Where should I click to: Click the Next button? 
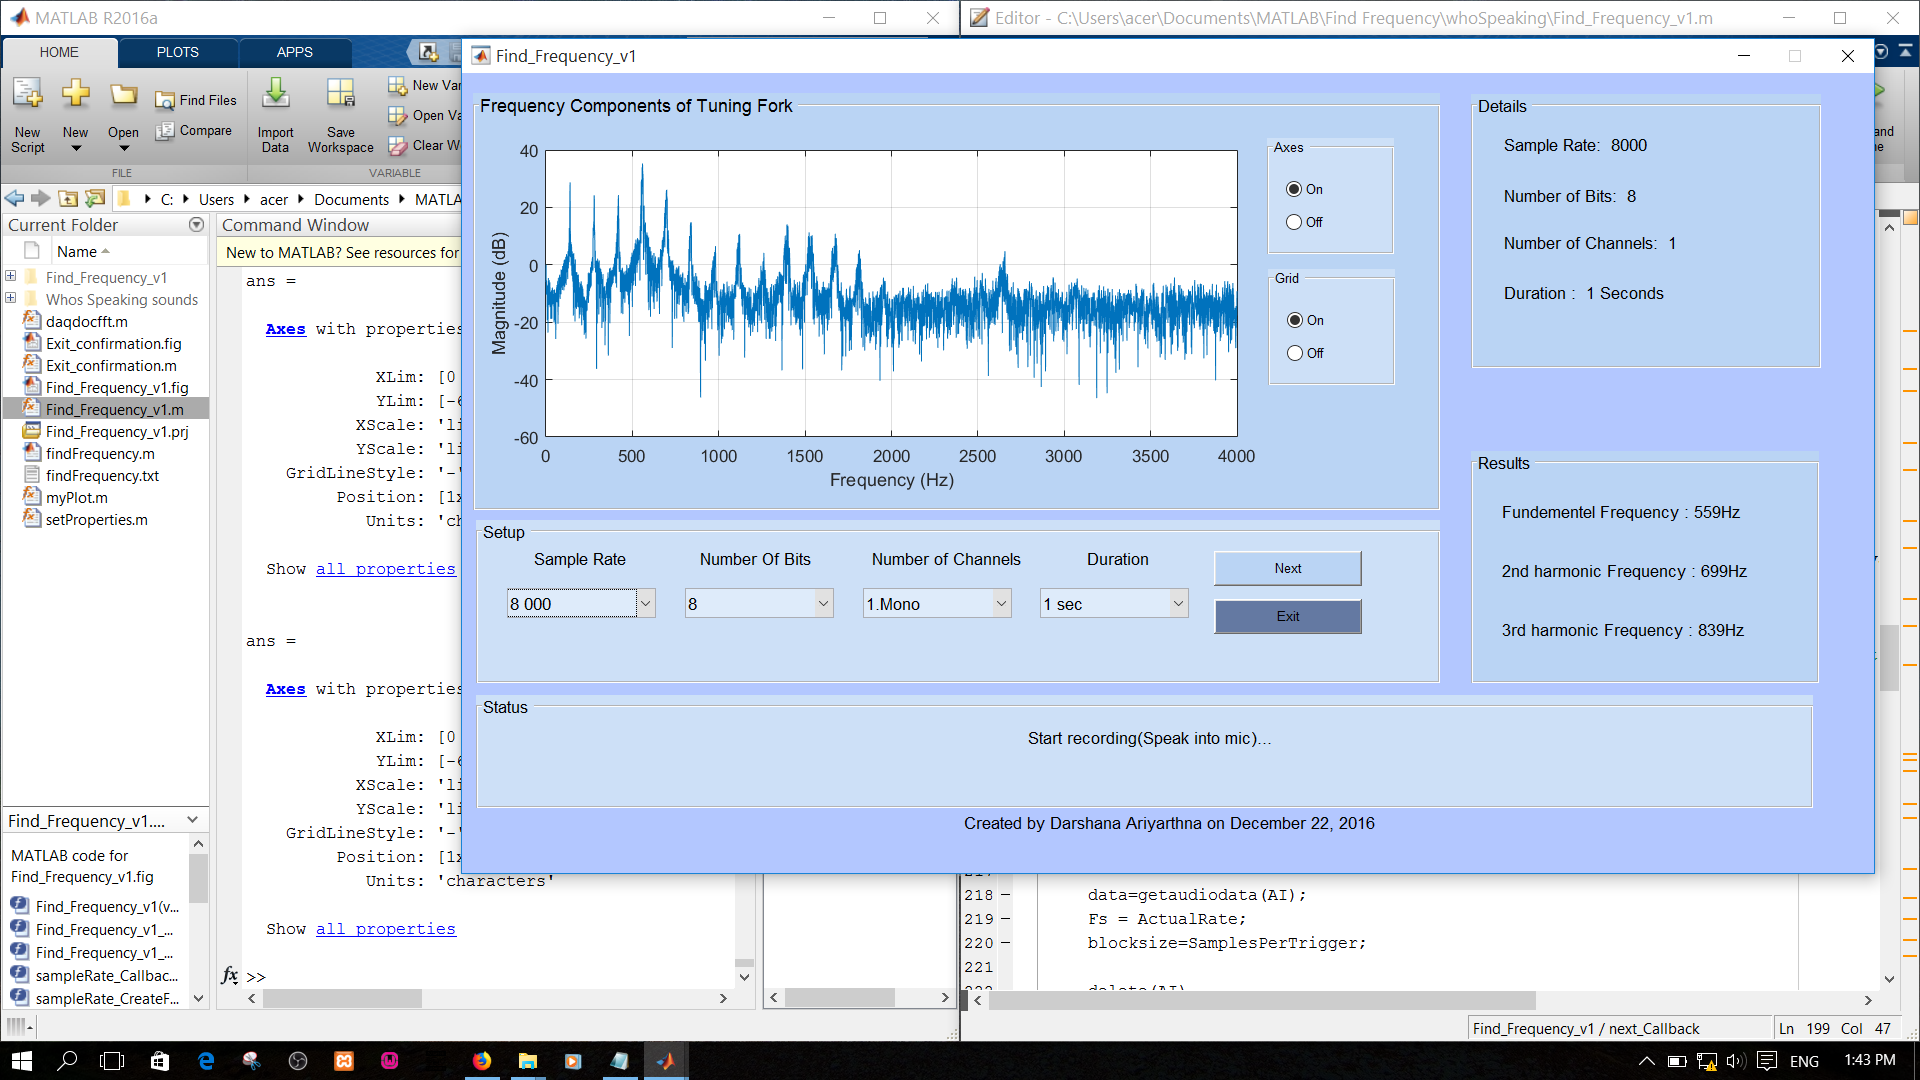1287,568
